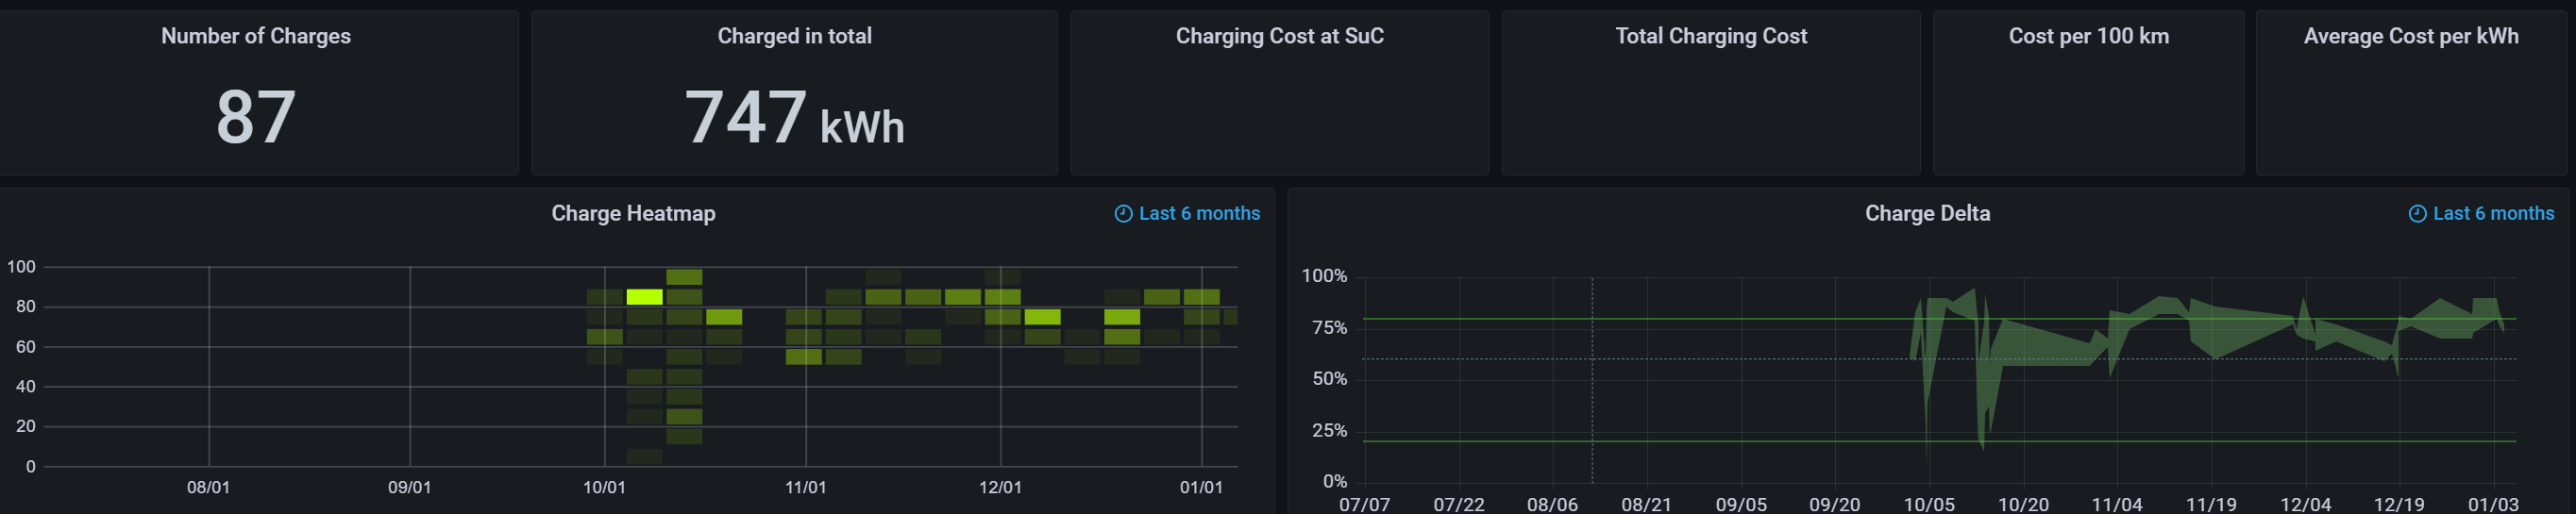This screenshot has height=514, width=2576.
Task: Click the 87 value in Number of Charges
Action: (256, 117)
